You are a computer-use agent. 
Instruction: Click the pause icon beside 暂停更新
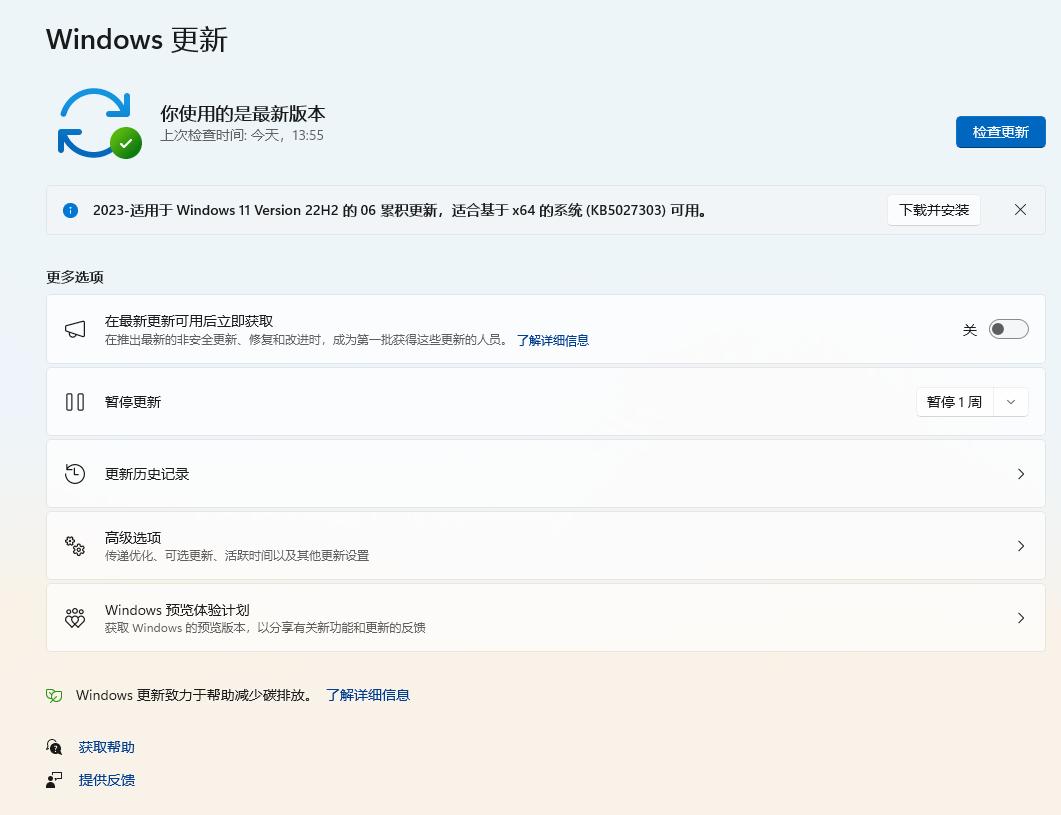(x=75, y=401)
